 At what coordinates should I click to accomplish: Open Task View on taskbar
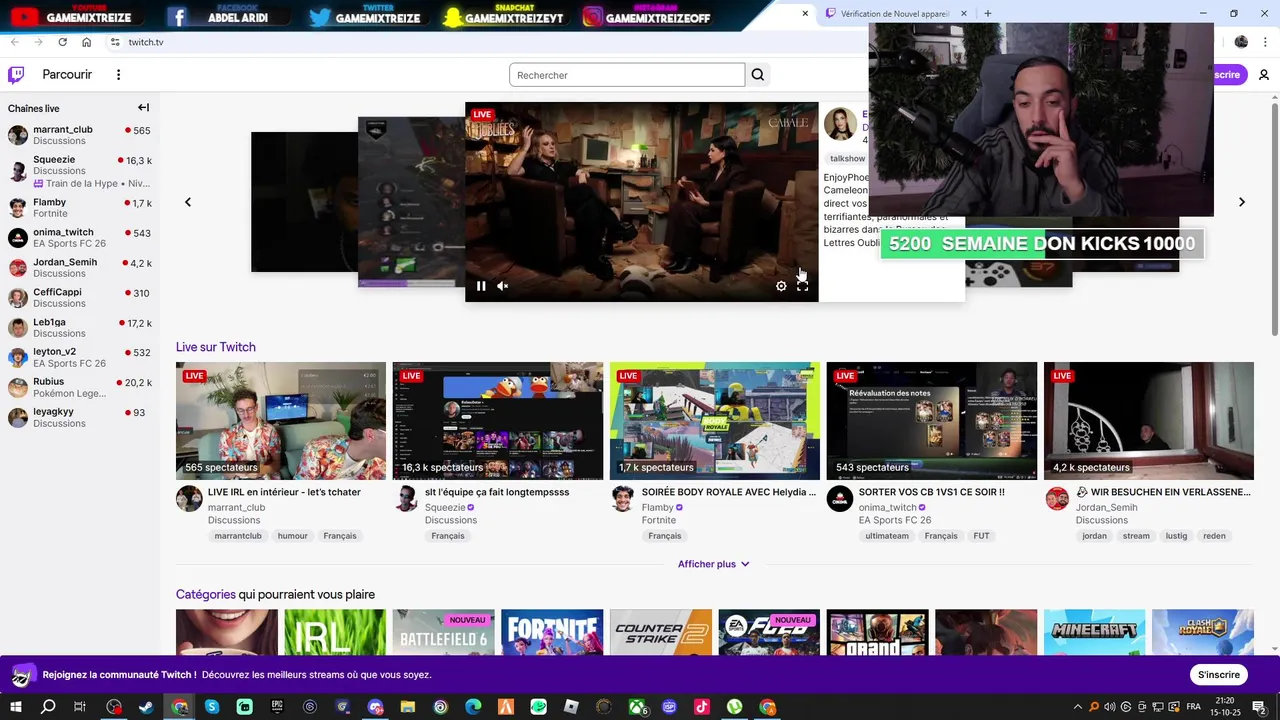tap(80, 707)
